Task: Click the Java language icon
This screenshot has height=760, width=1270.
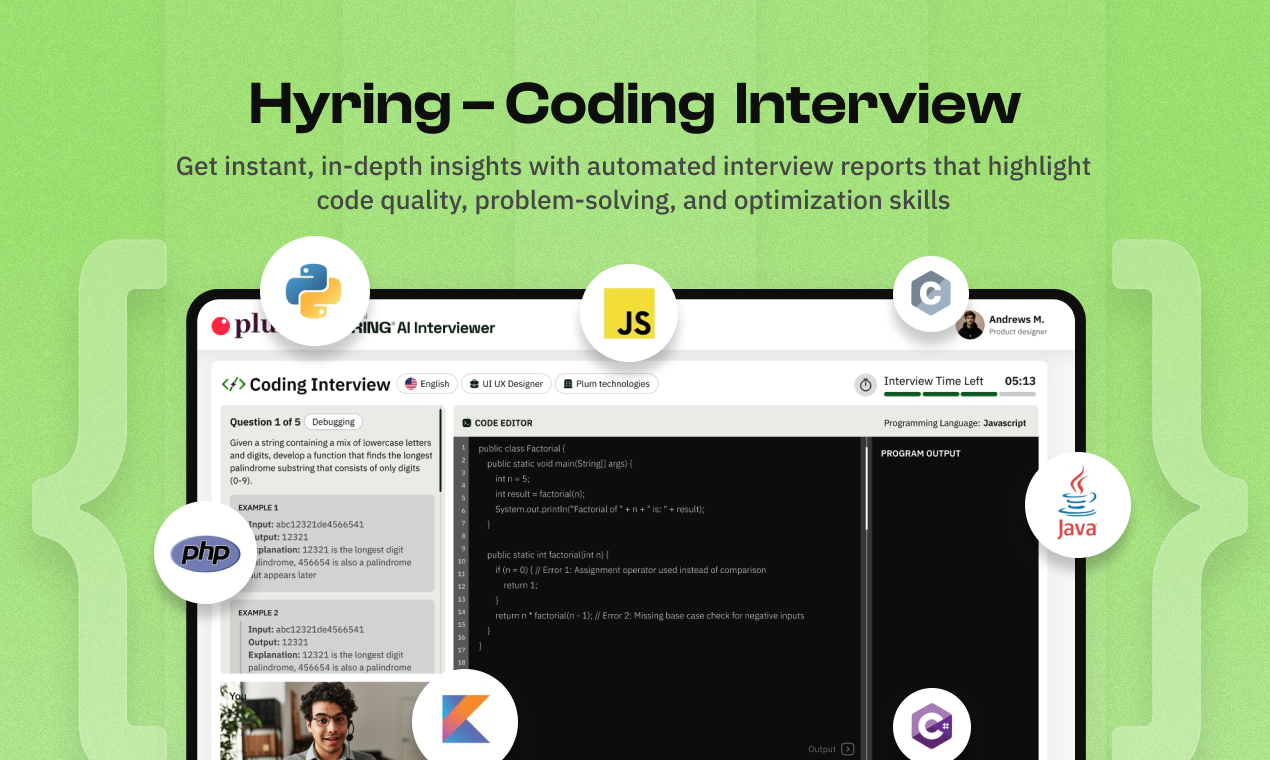Action: click(1078, 504)
